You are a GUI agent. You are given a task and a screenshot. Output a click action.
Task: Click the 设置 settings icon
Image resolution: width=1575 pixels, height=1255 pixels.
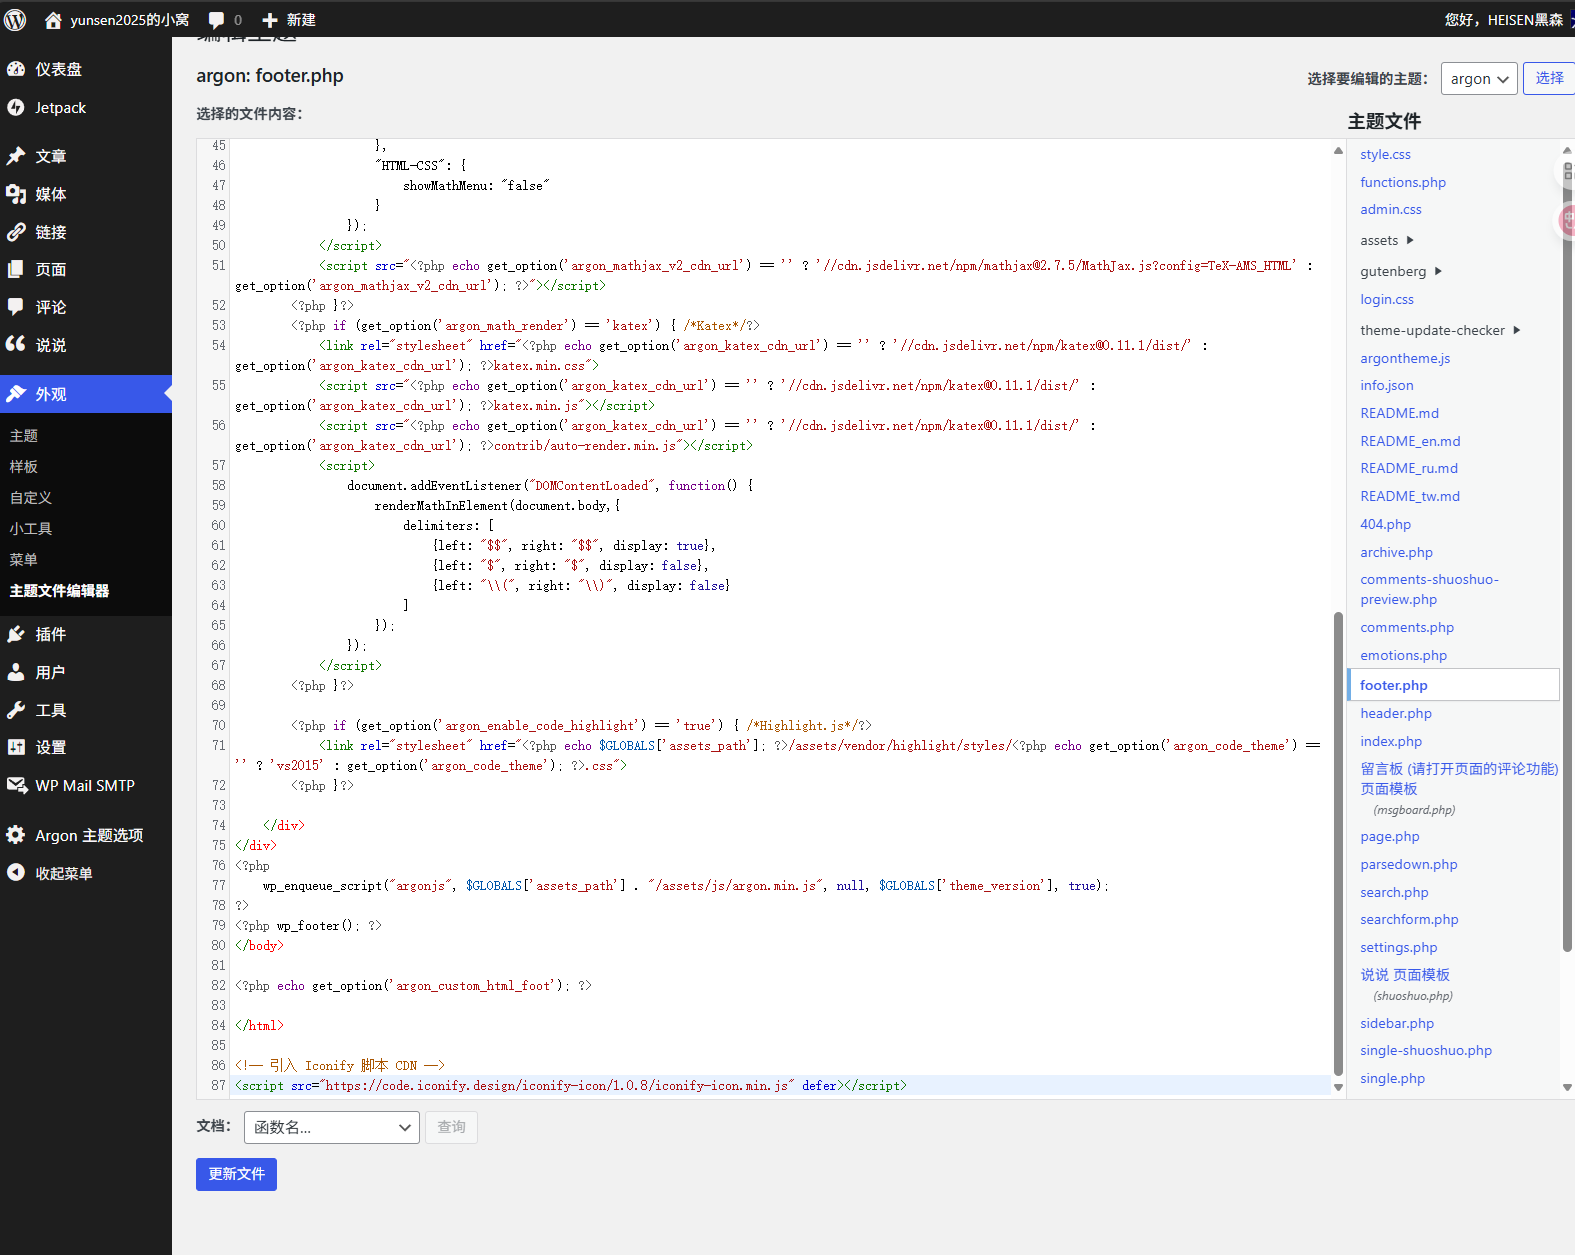(x=16, y=747)
